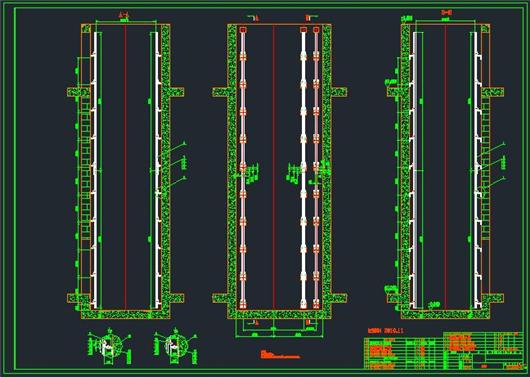The width and height of the screenshot is (530, 377).
Task: Click the red centerline of the middle plan view
Action: [274, 167]
